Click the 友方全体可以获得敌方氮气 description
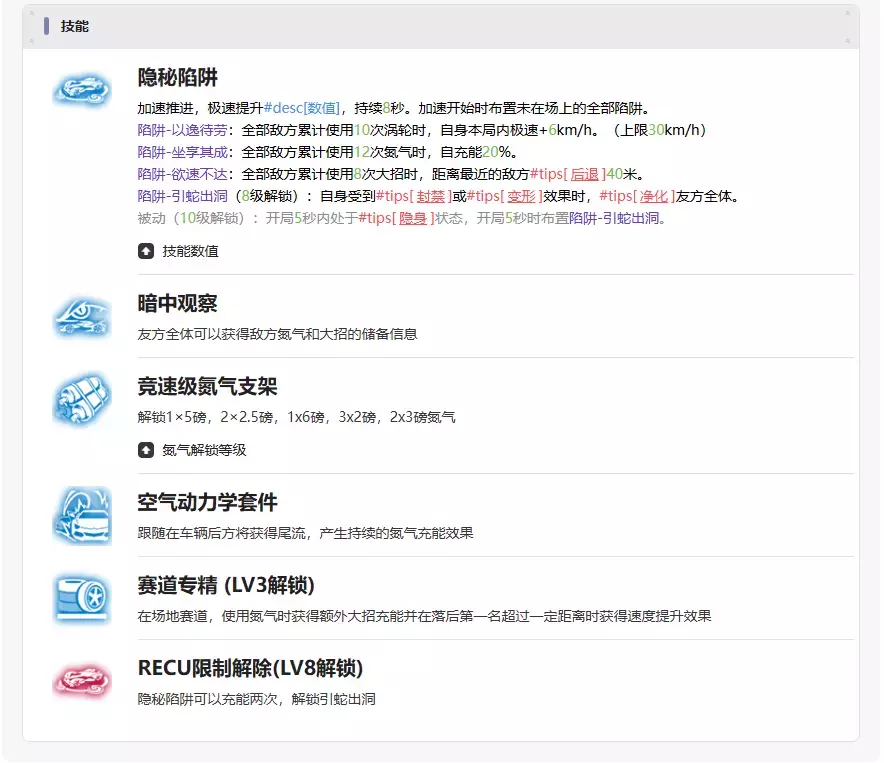884x763 pixels. click(x=277, y=334)
